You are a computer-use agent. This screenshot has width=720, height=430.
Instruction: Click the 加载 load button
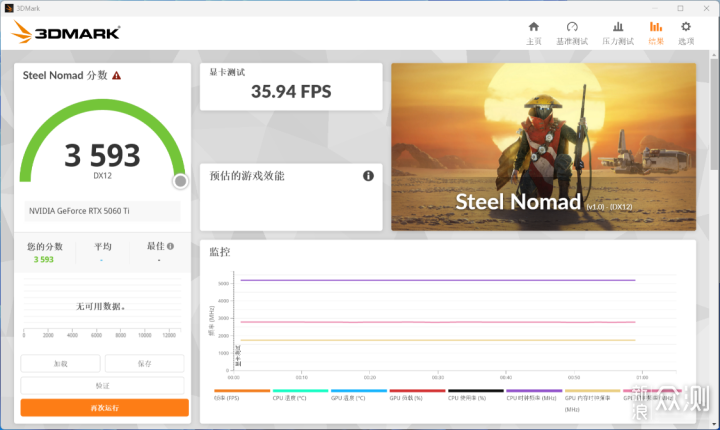60,363
